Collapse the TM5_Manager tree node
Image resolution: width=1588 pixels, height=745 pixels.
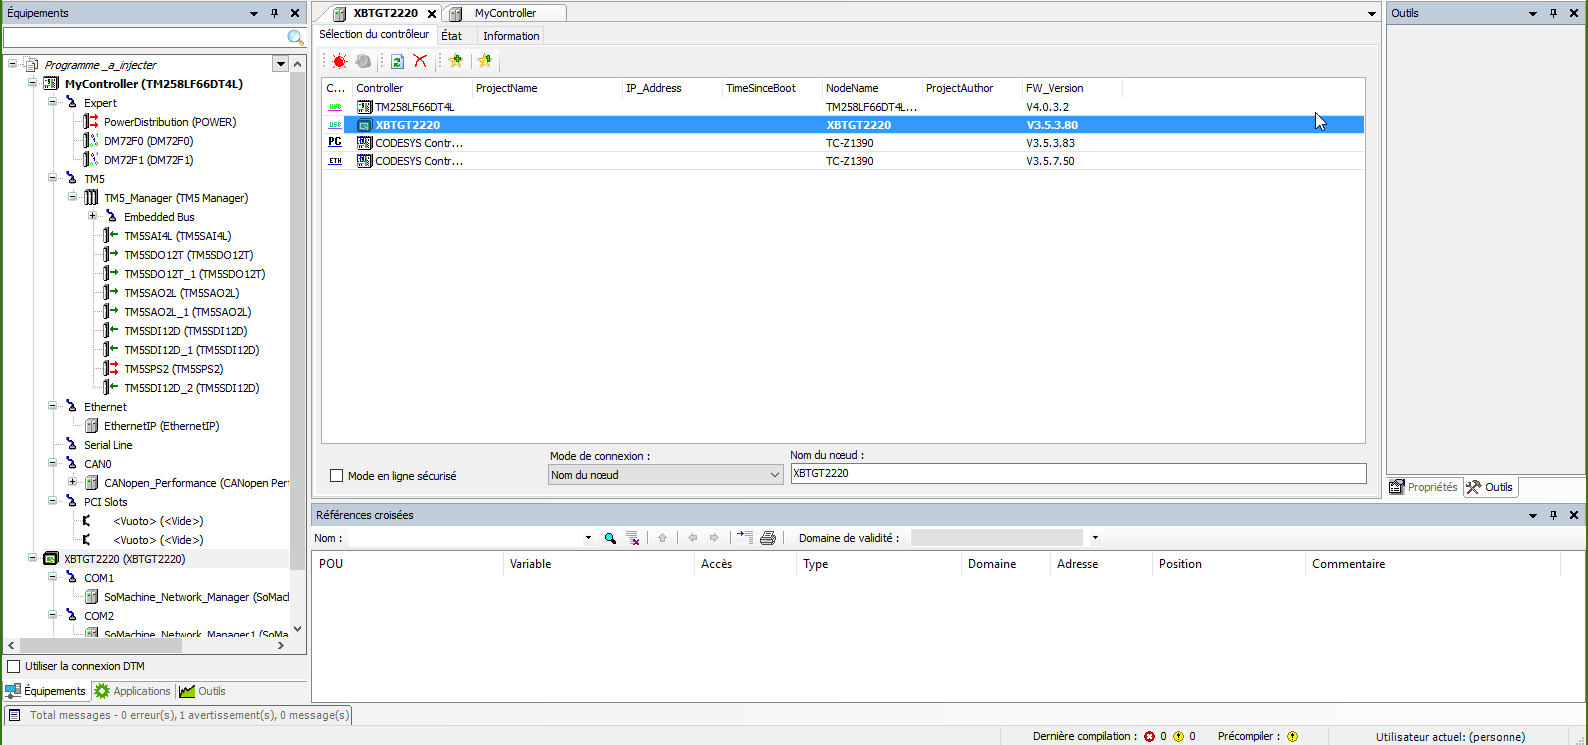pos(73,198)
